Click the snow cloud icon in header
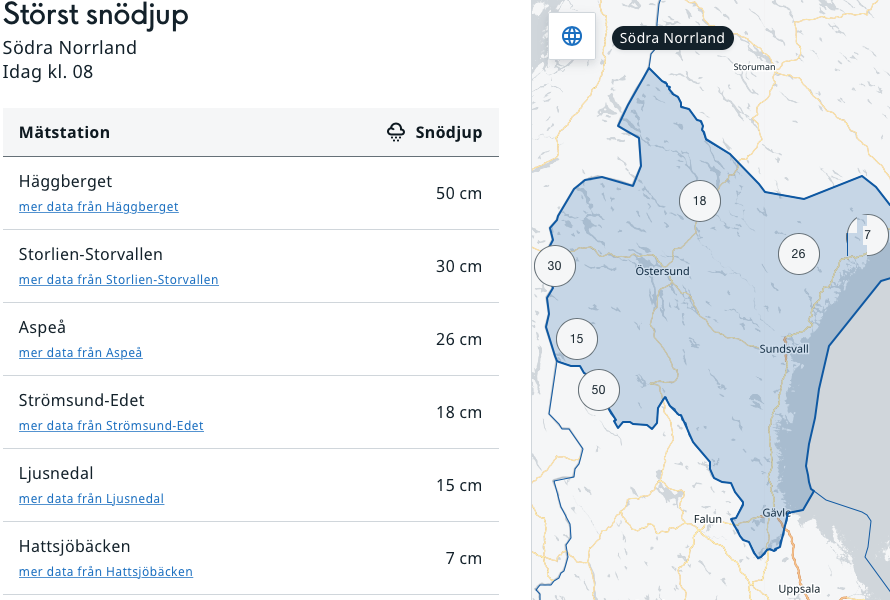This screenshot has height=600, width=890. [x=397, y=133]
